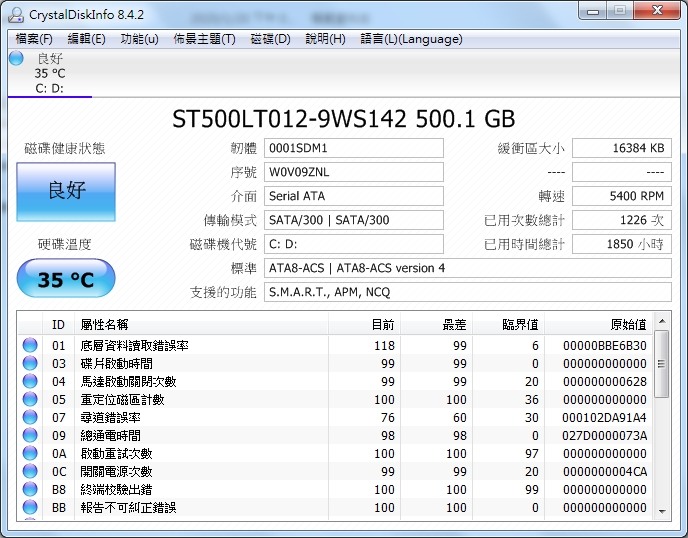688x538 pixels.
Task: Click the 屬性名稱 column header
Action: (201, 325)
